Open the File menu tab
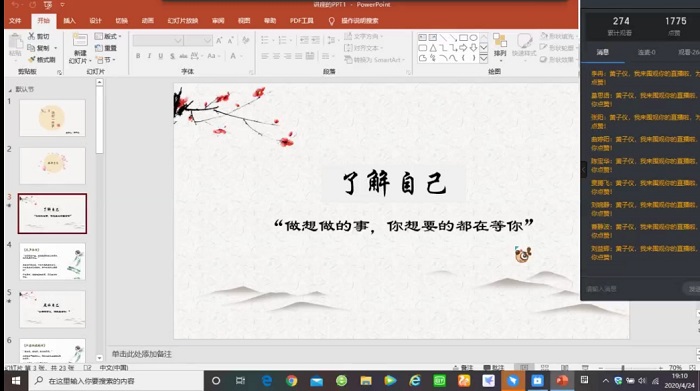This screenshot has height=391, width=700. tap(15, 21)
